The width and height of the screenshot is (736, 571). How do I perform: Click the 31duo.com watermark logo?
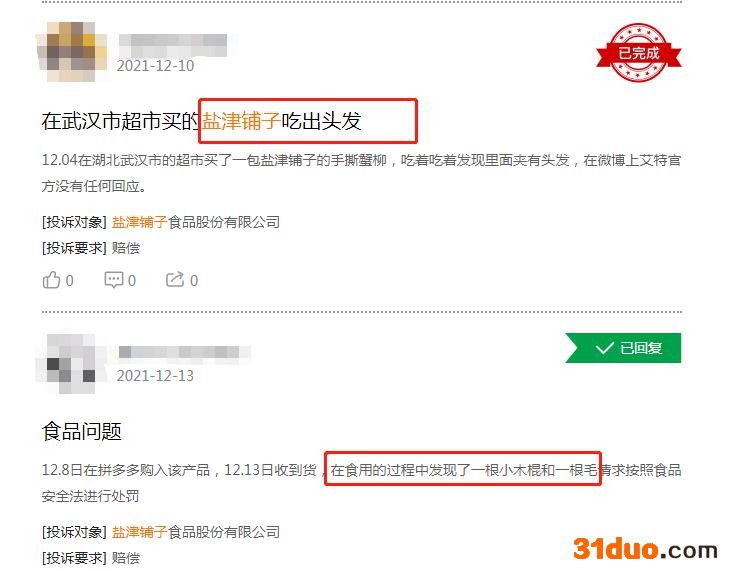click(x=645, y=548)
